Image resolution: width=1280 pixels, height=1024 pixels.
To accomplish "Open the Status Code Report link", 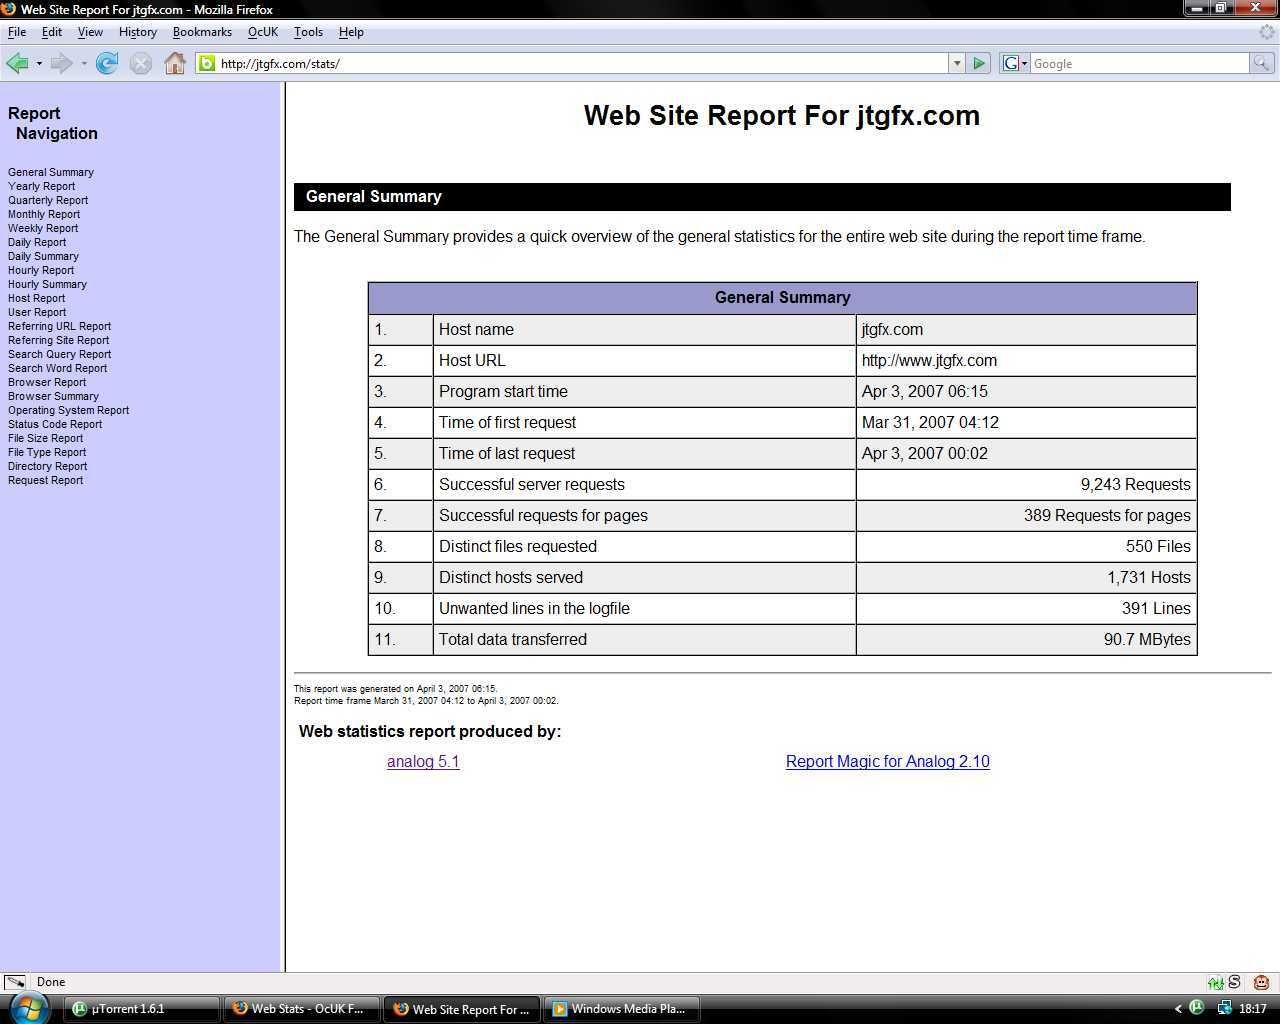I will click(x=55, y=424).
